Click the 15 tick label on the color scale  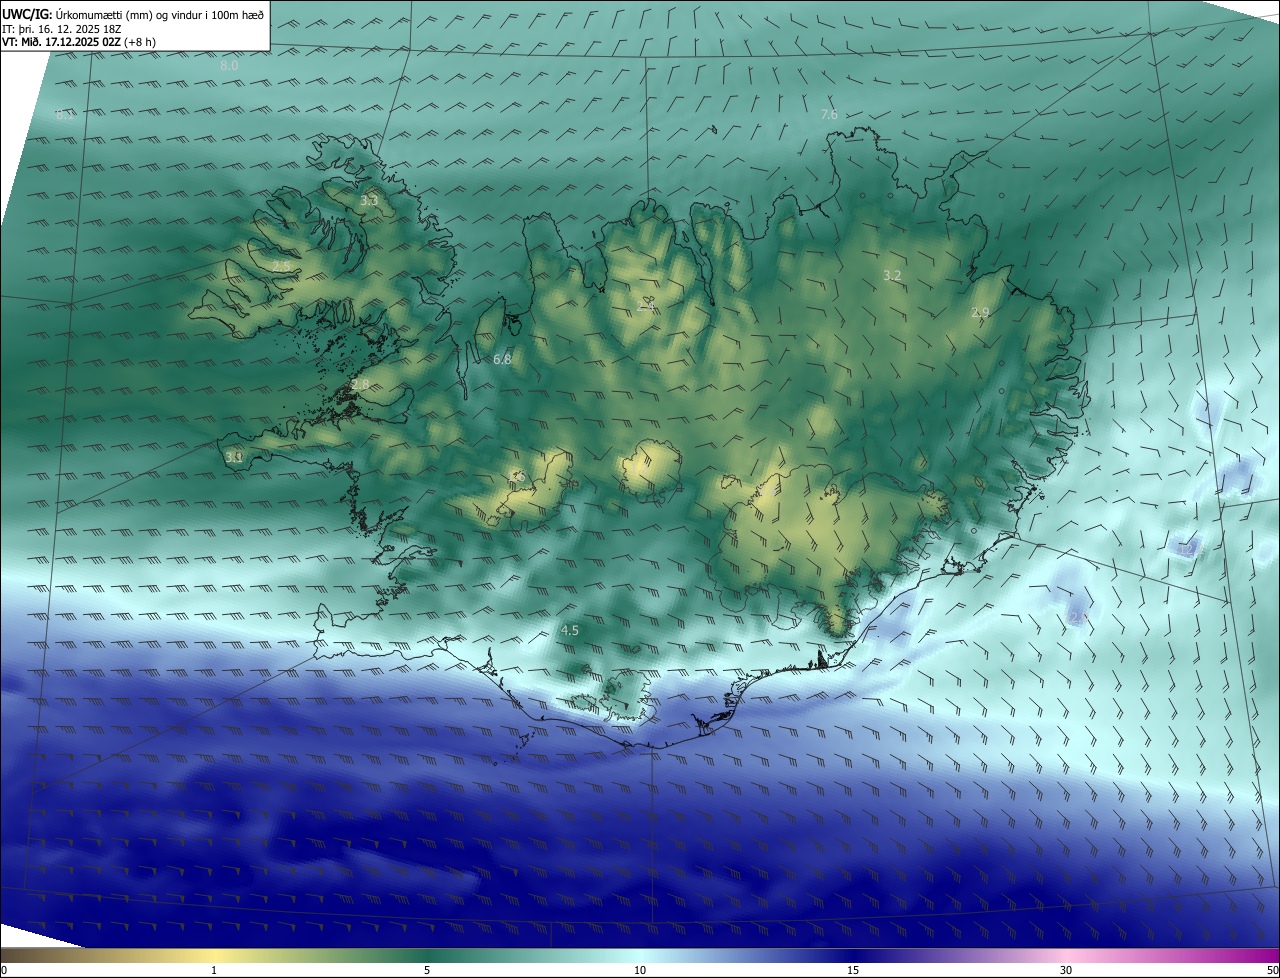[853, 970]
